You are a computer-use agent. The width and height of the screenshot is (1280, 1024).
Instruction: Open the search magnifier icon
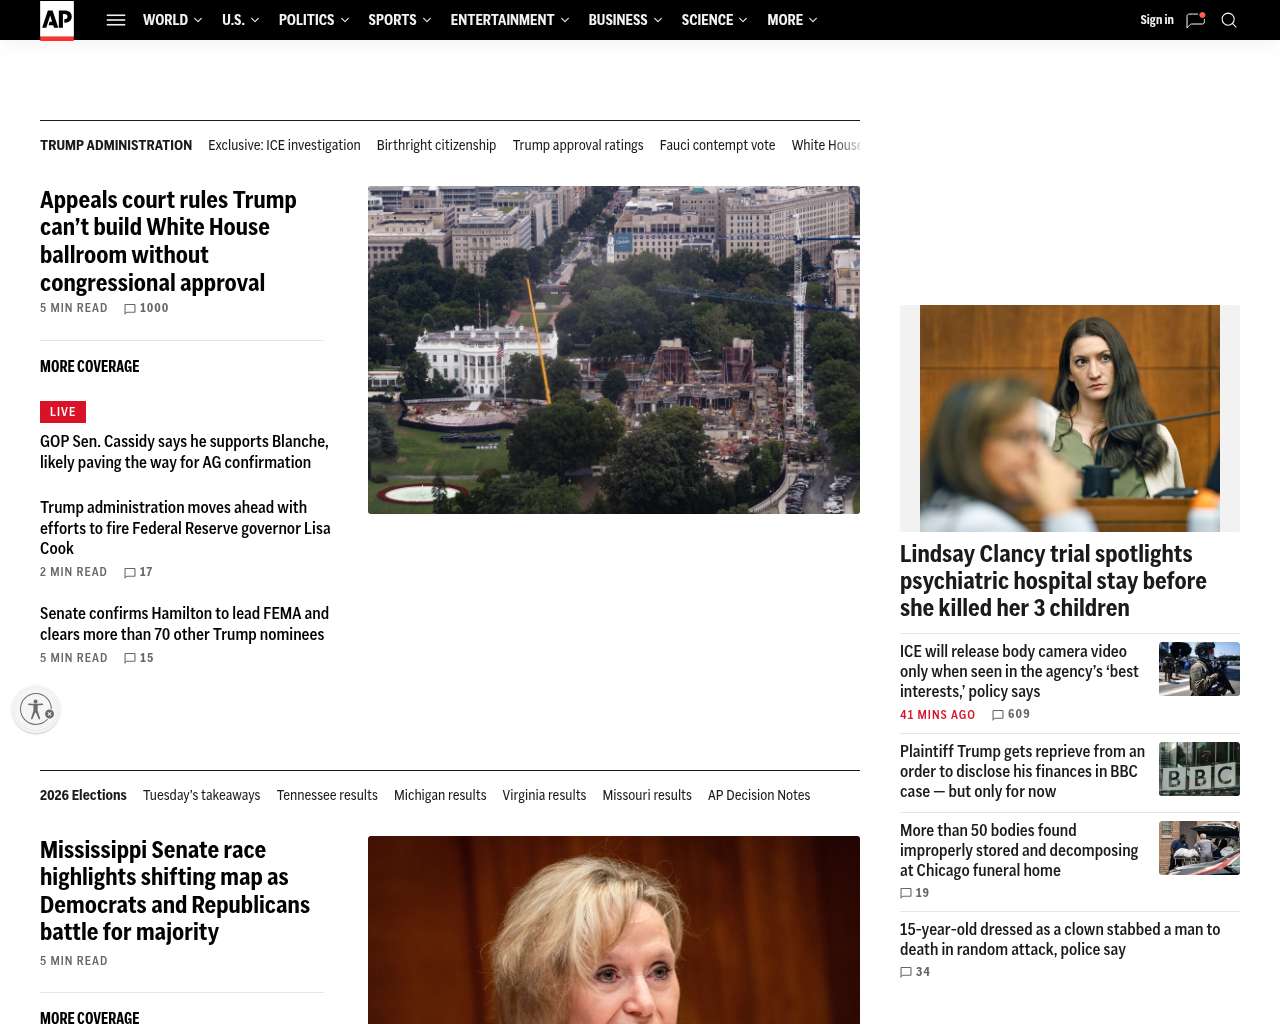(1229, 20)
